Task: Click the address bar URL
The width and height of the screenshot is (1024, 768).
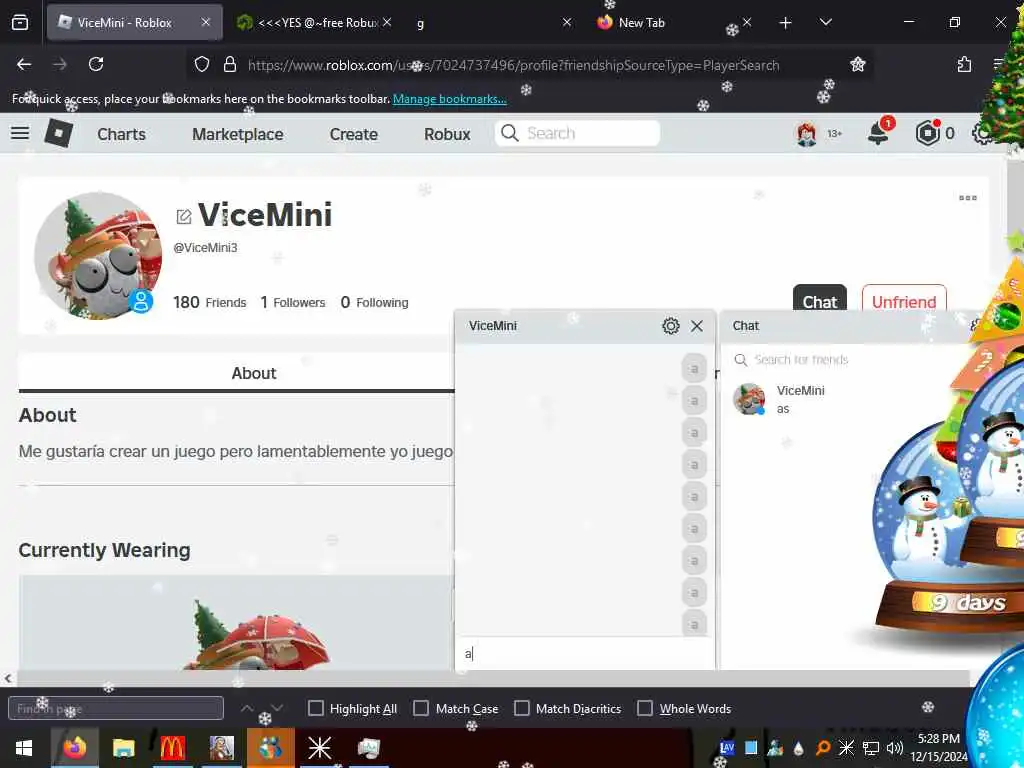Action: pos(513,65)
